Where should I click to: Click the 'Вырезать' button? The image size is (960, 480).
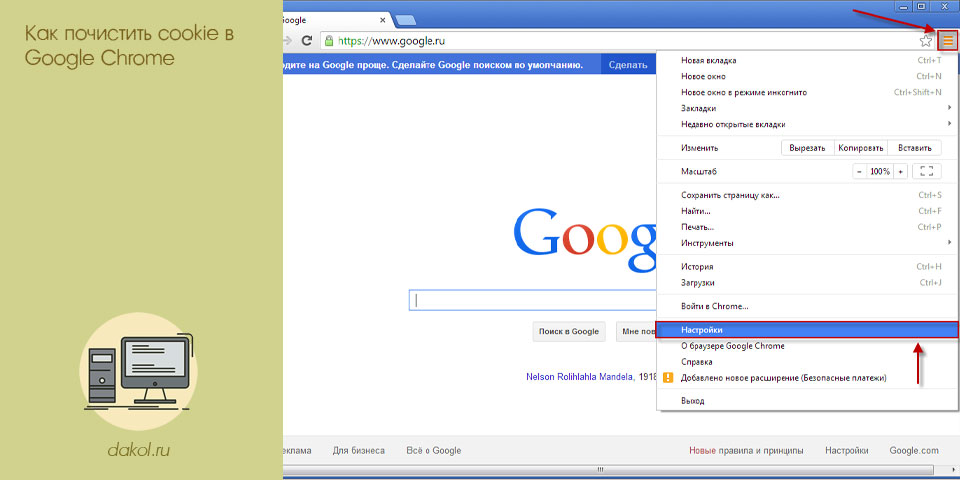808,148
